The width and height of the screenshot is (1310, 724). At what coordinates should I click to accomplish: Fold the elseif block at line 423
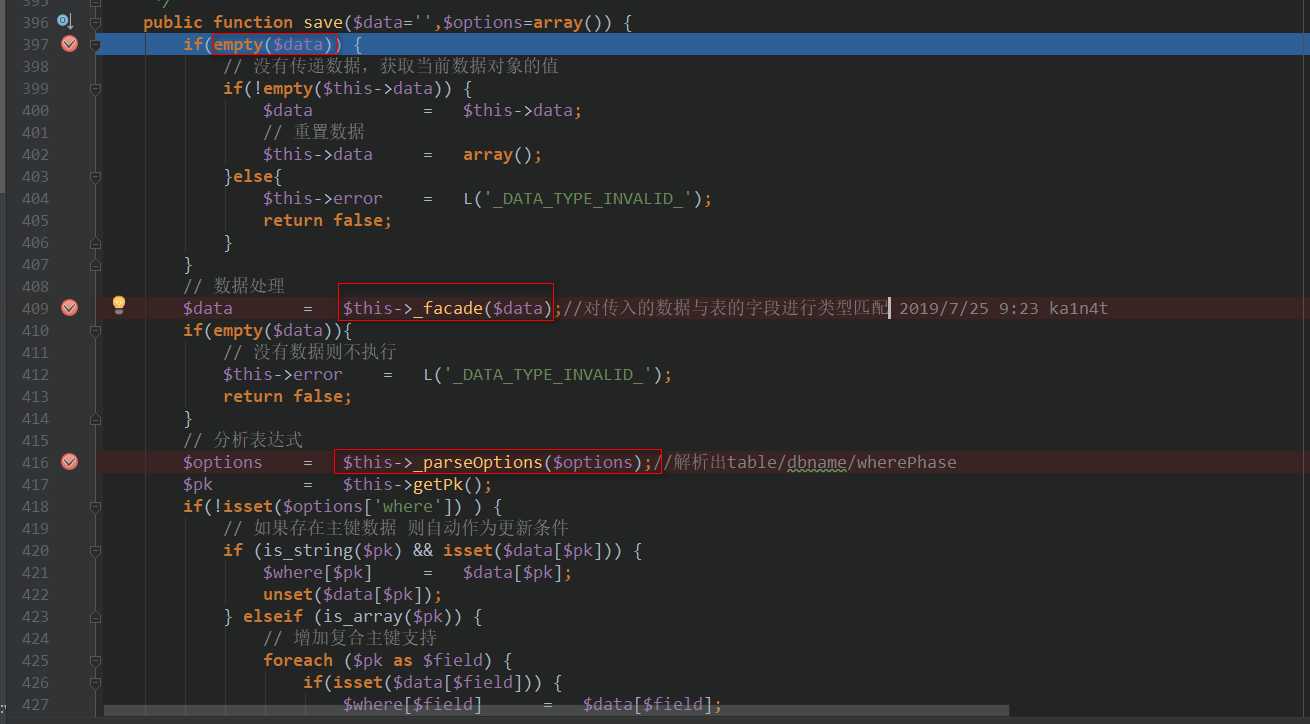95,616
